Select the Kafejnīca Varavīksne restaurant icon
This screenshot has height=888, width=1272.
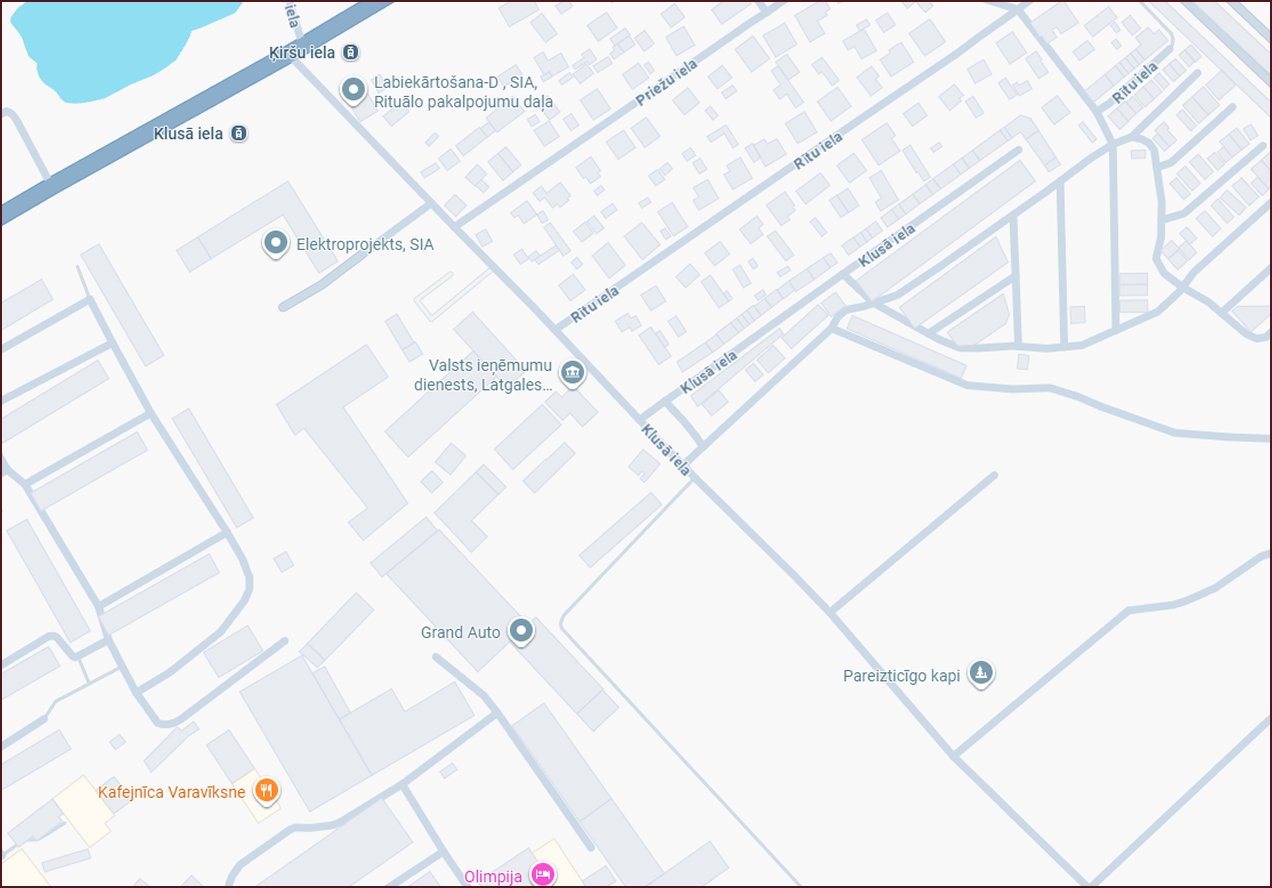(266, 791)
